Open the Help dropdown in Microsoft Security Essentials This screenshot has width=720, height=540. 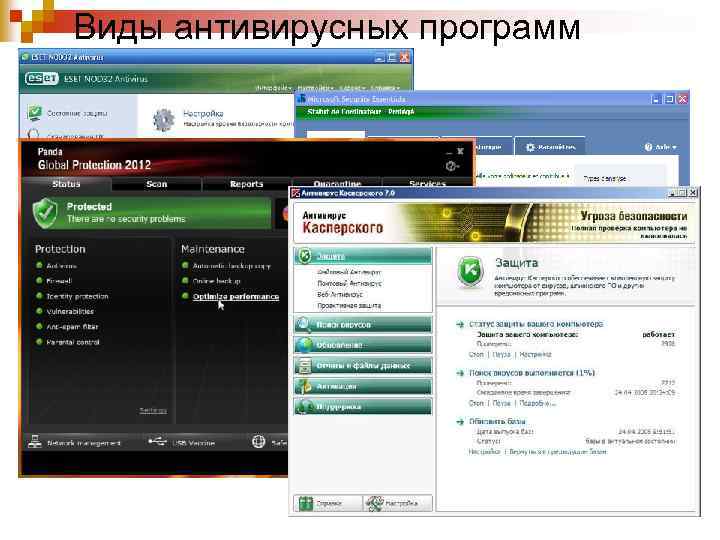pyautogui.click(x=660, y=147)
